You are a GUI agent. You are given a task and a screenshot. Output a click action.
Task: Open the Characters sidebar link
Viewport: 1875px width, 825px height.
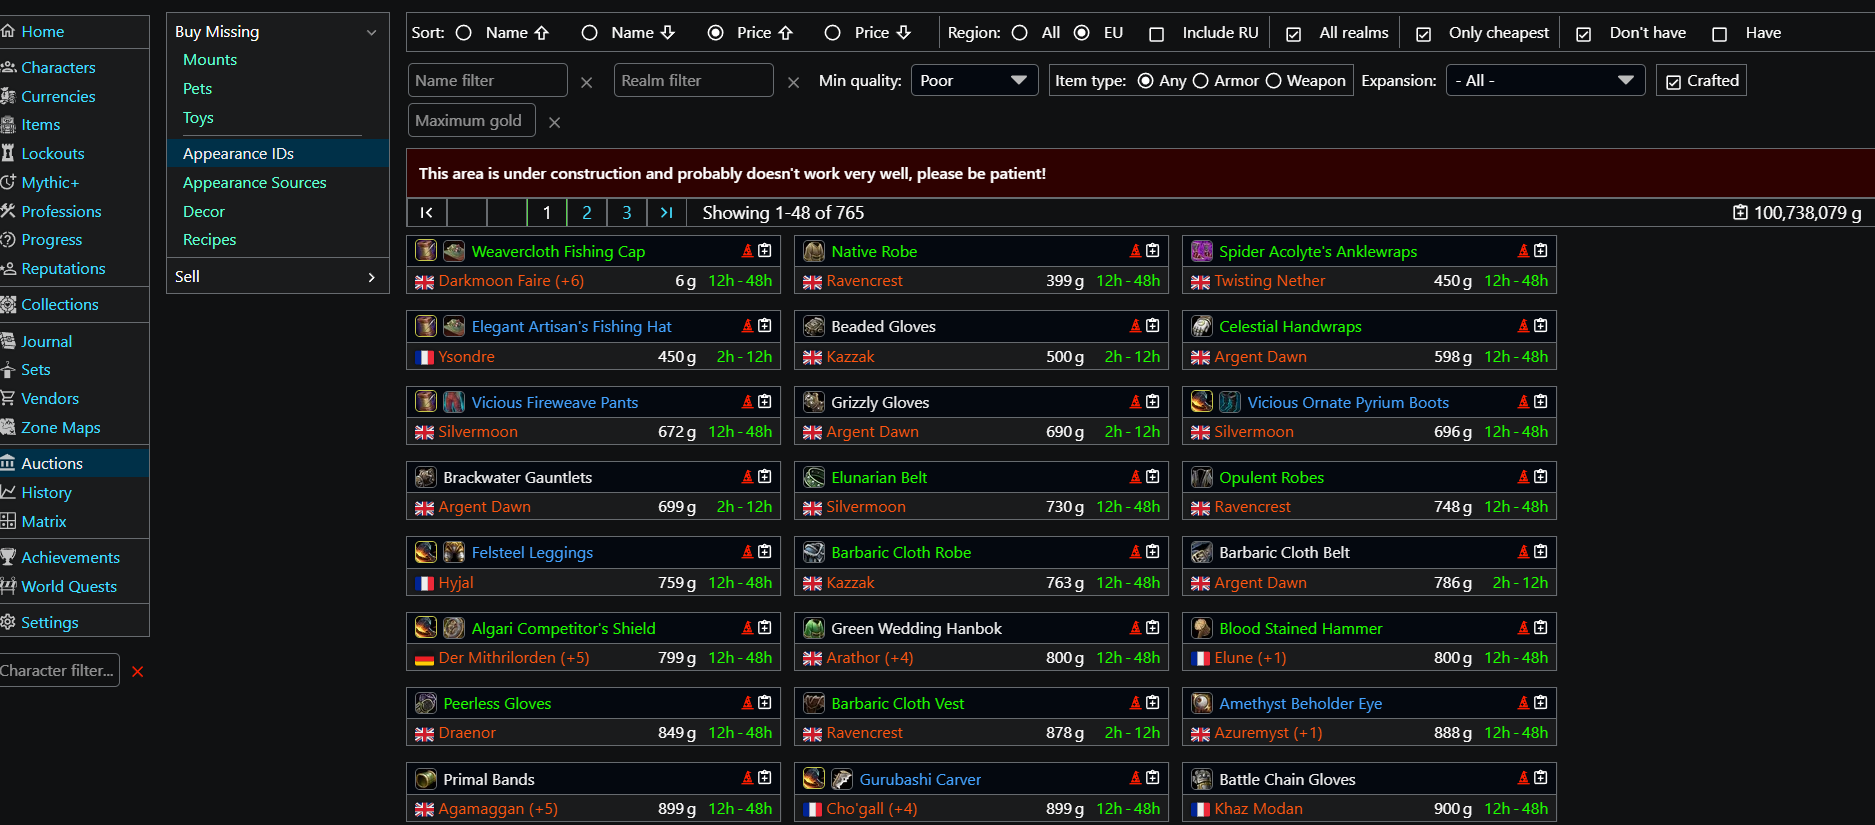click(59, 68)
